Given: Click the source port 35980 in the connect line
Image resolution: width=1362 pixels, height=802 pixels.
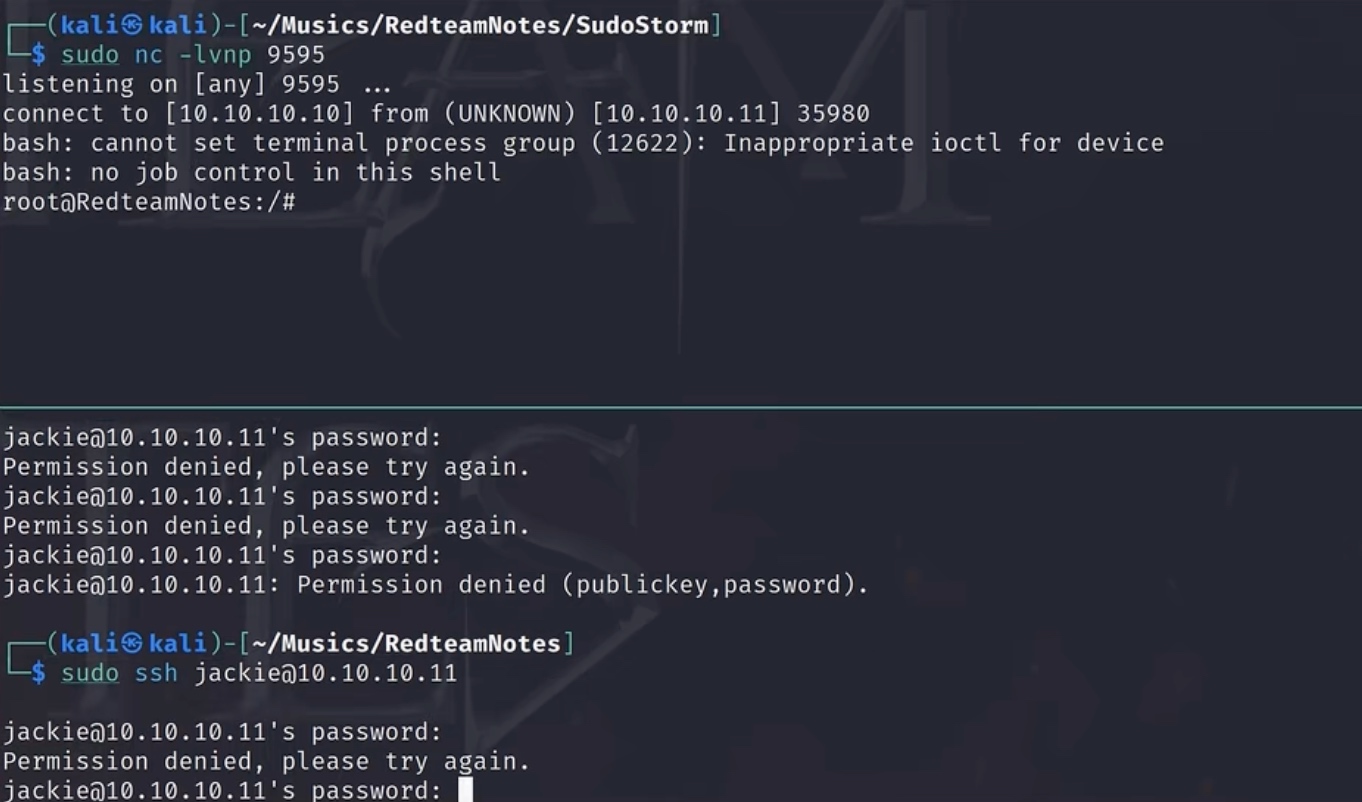Looking at the screenshot, I should pyautogui.click(x=833, y=114).
